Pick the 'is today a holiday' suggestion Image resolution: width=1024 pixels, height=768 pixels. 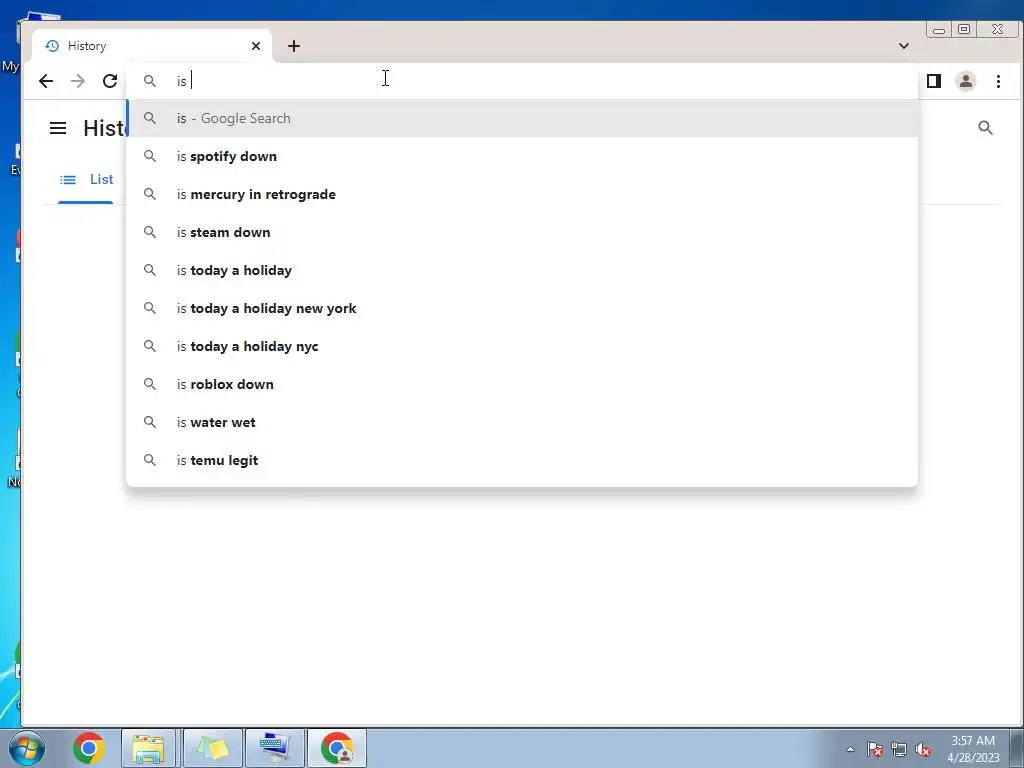point(522,270)
